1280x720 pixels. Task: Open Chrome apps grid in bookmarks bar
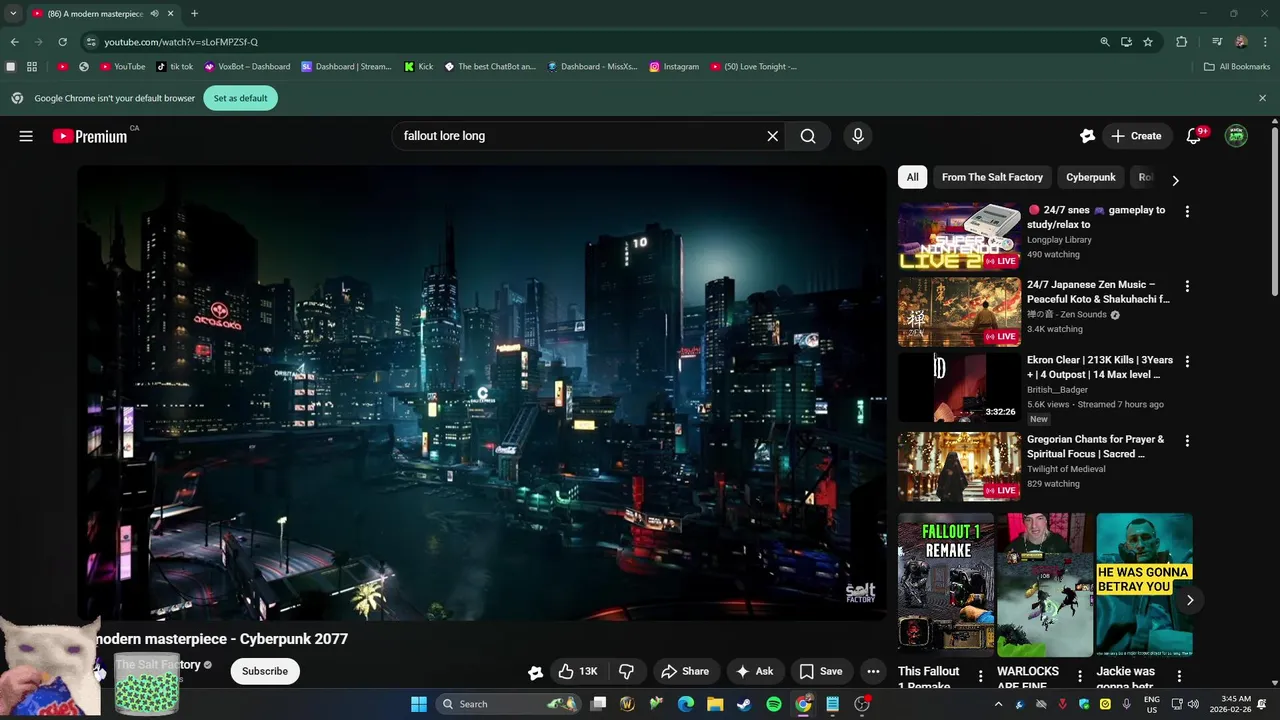[32, 67]
